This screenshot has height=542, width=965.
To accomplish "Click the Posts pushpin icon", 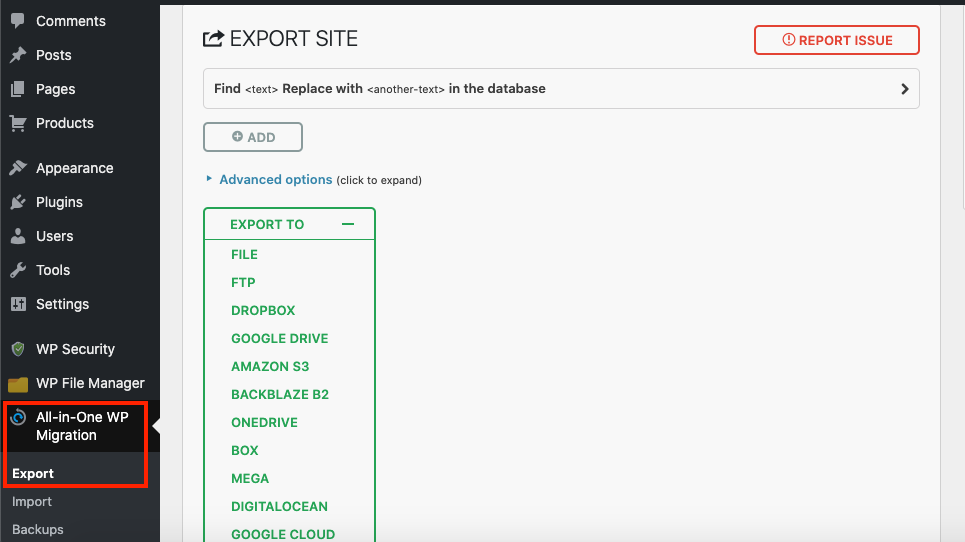I will (x=18, y=55).
